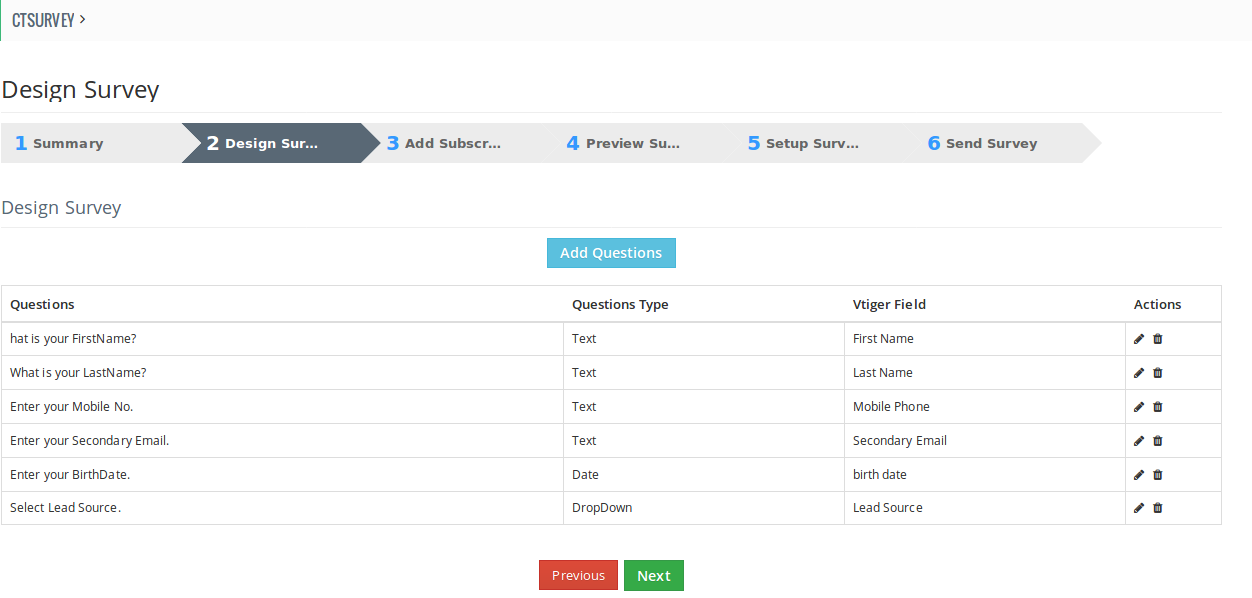The width and height of the screenshot is (1252, 598).
Task: Go back with the Previous button
Action: (x=578, y=575)
